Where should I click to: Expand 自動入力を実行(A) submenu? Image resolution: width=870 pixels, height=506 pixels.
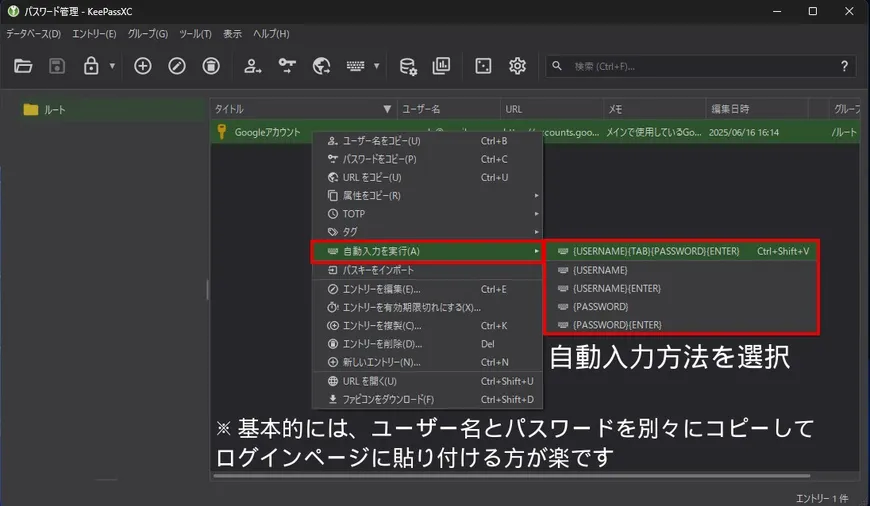pyautogui.click(x=427, y=251)
